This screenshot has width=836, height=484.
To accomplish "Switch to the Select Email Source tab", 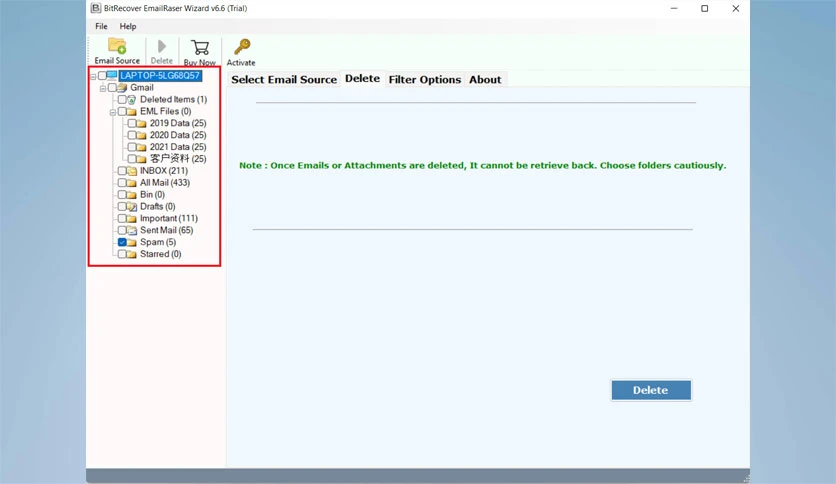I will 284,79.
